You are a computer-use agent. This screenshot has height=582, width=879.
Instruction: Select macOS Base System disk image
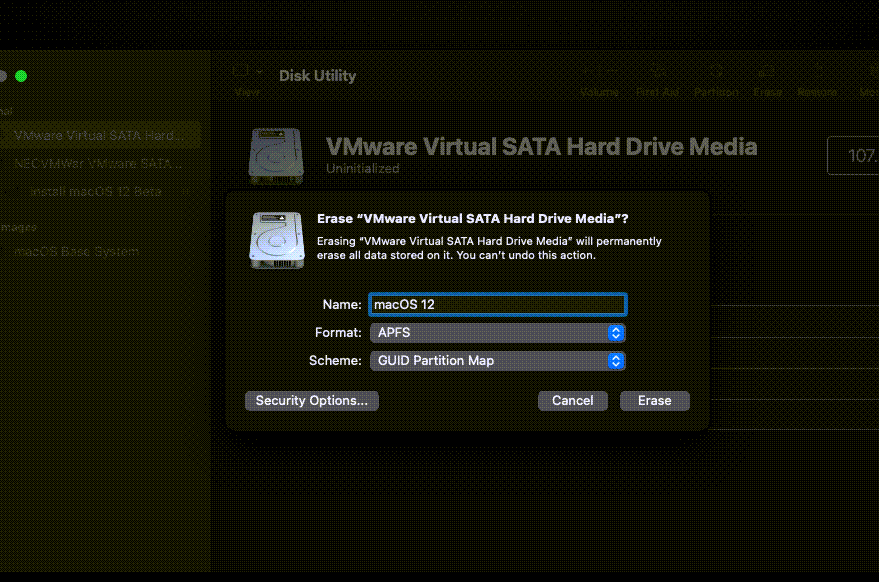[76, 252]
